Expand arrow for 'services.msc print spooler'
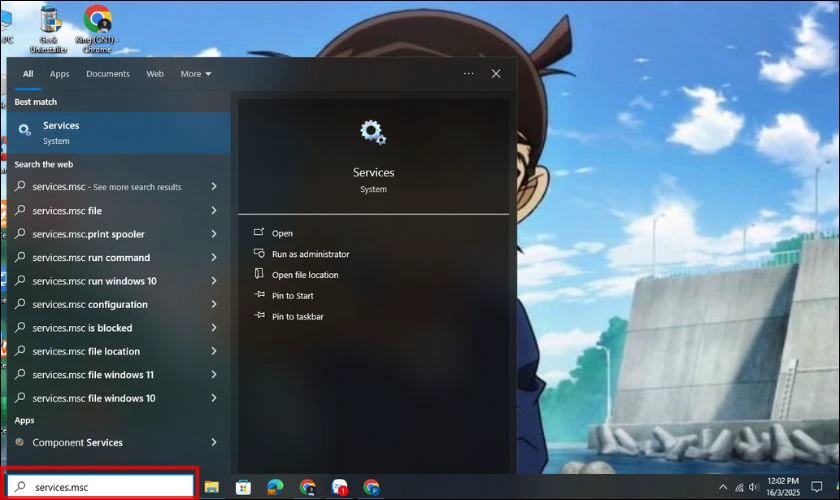This screenshot has height=500, width=840. (214, 234)
